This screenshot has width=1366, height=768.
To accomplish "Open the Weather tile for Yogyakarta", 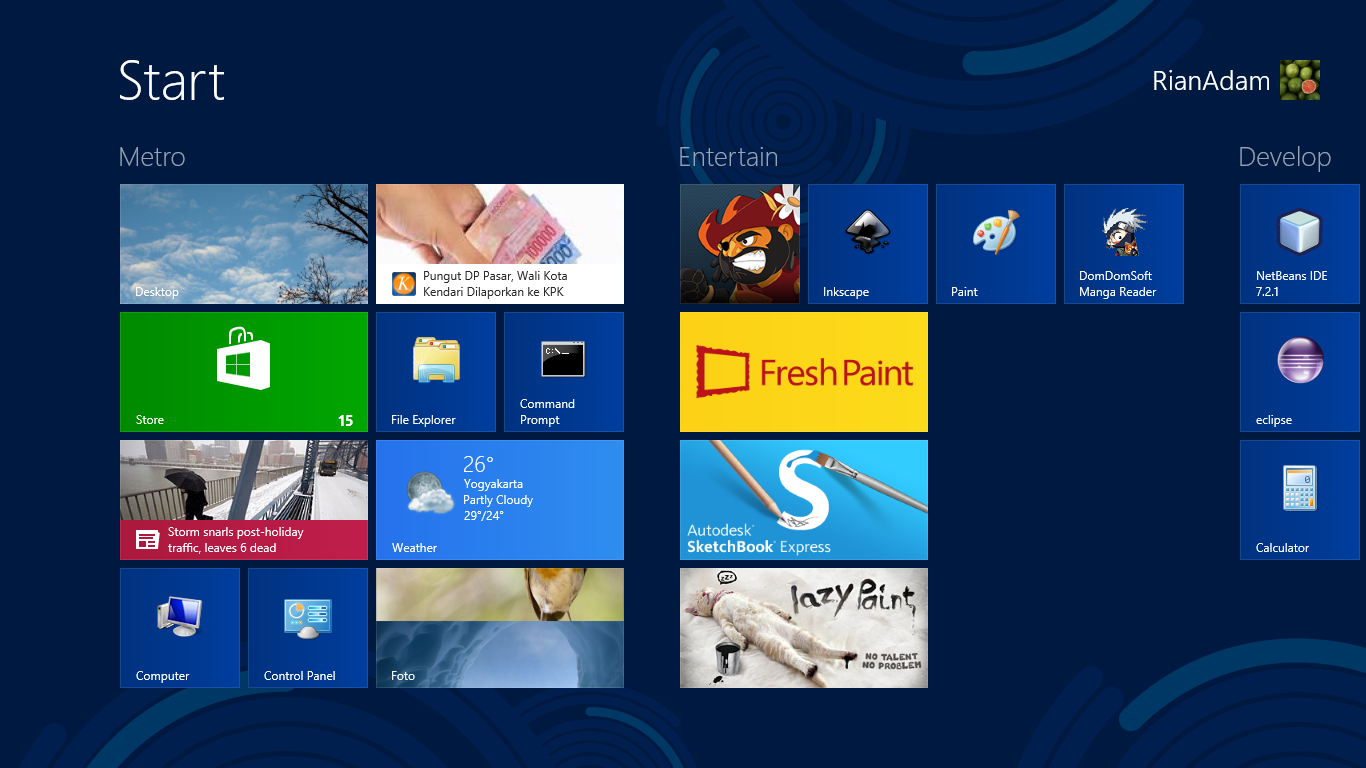I will coord(500,500).
